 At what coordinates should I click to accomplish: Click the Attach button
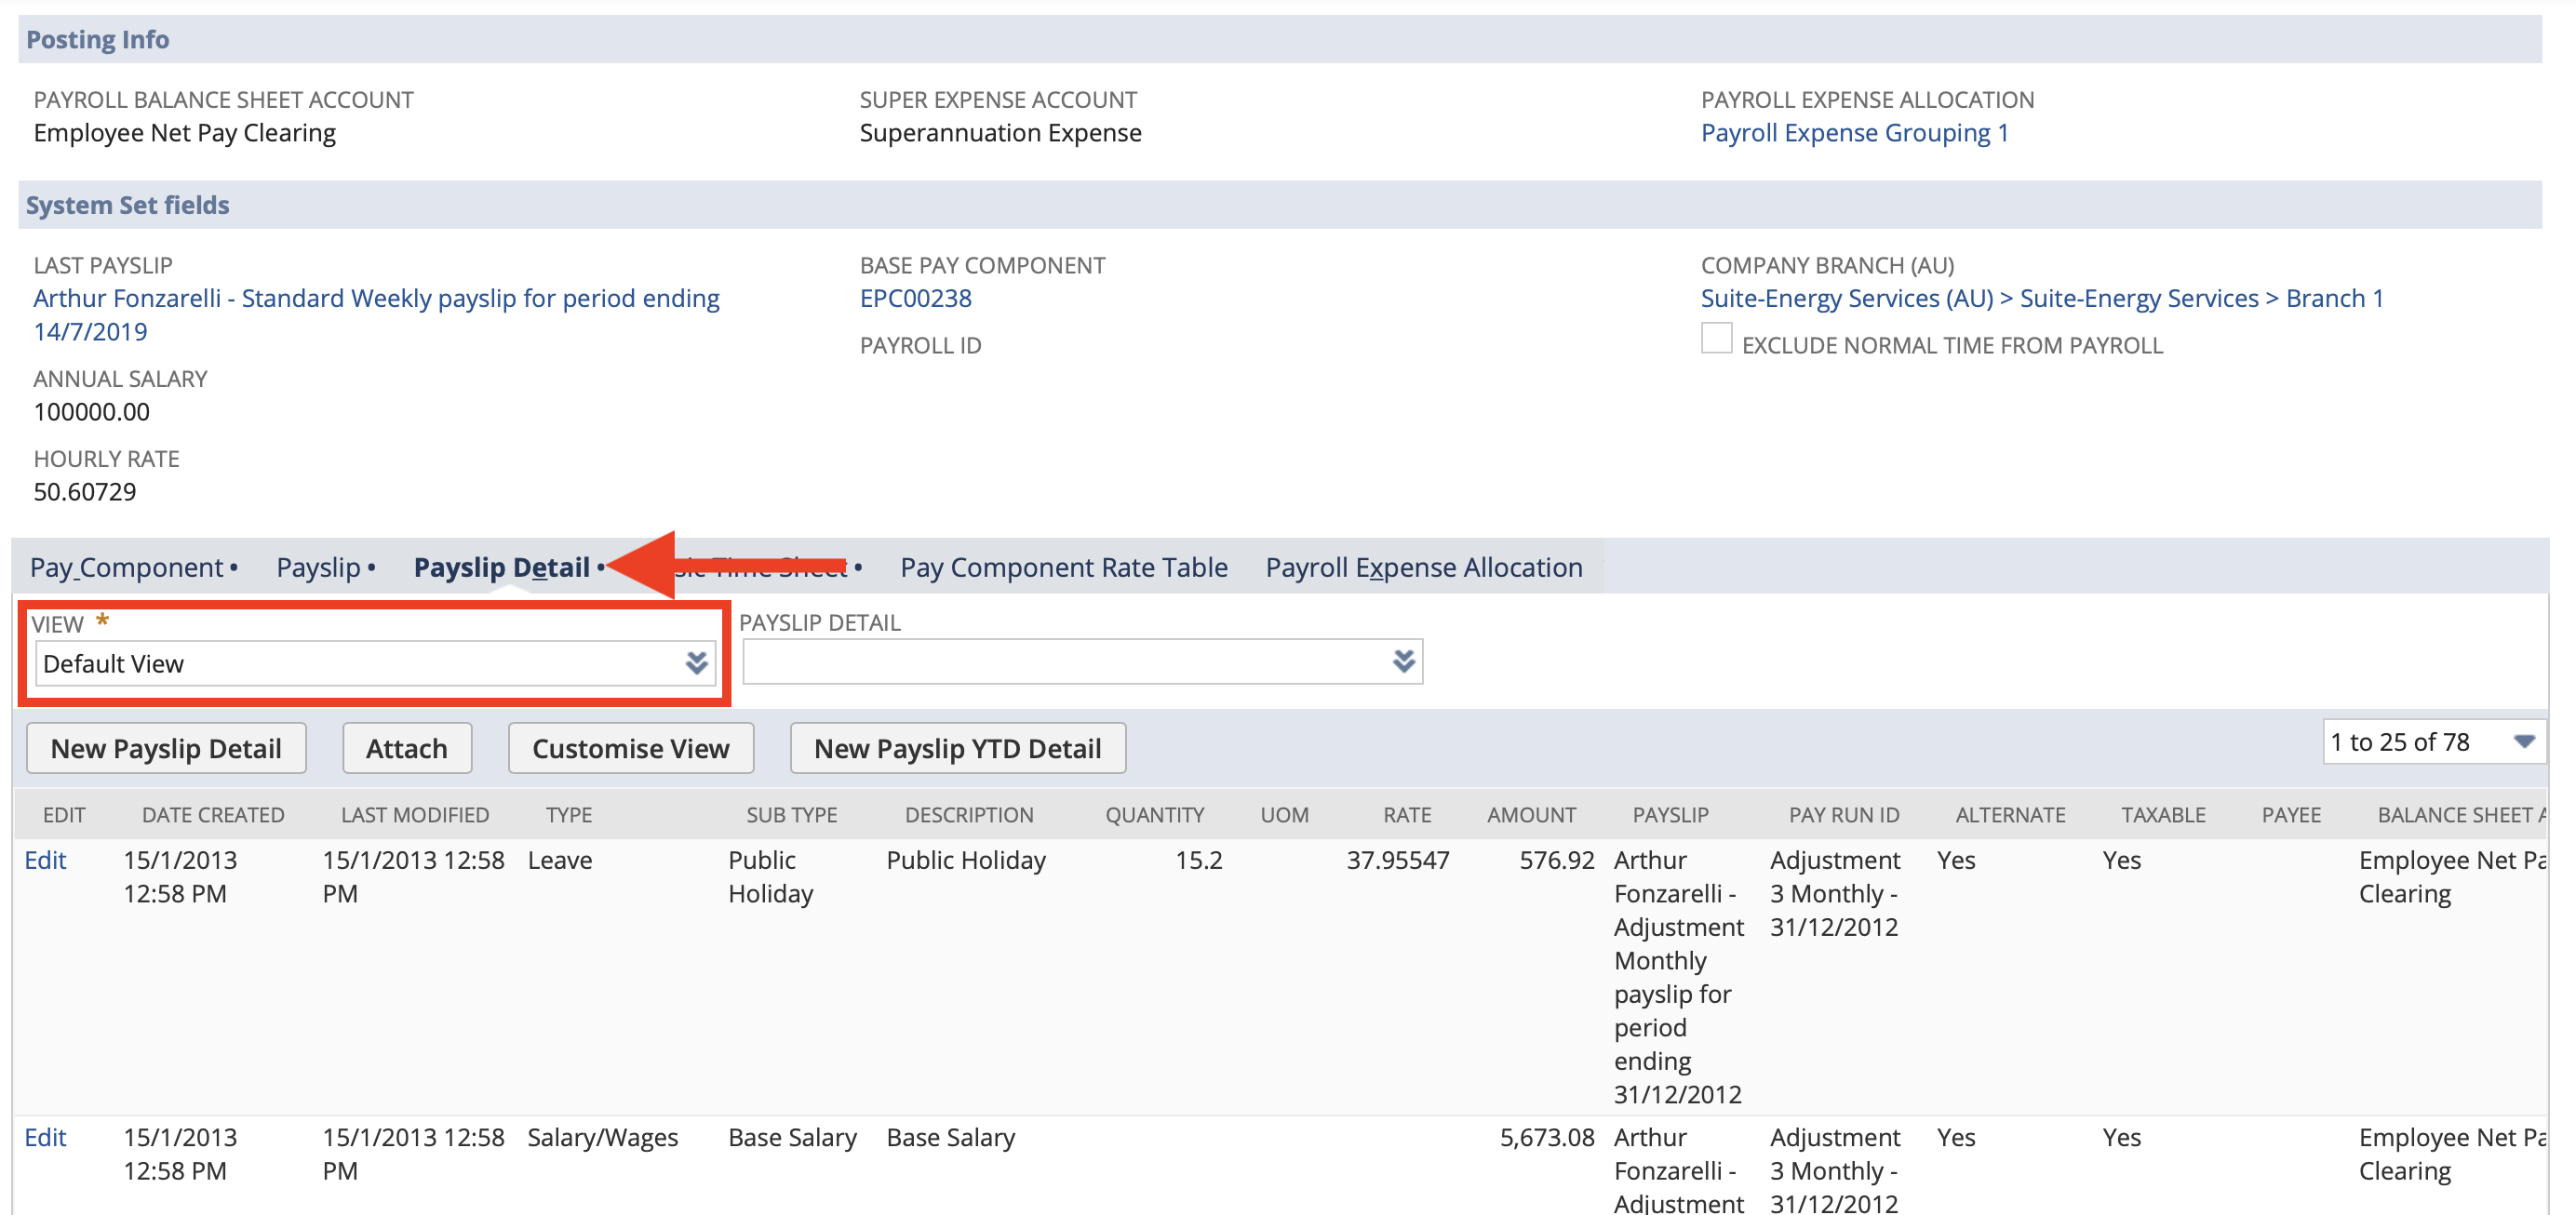[406, 747]
